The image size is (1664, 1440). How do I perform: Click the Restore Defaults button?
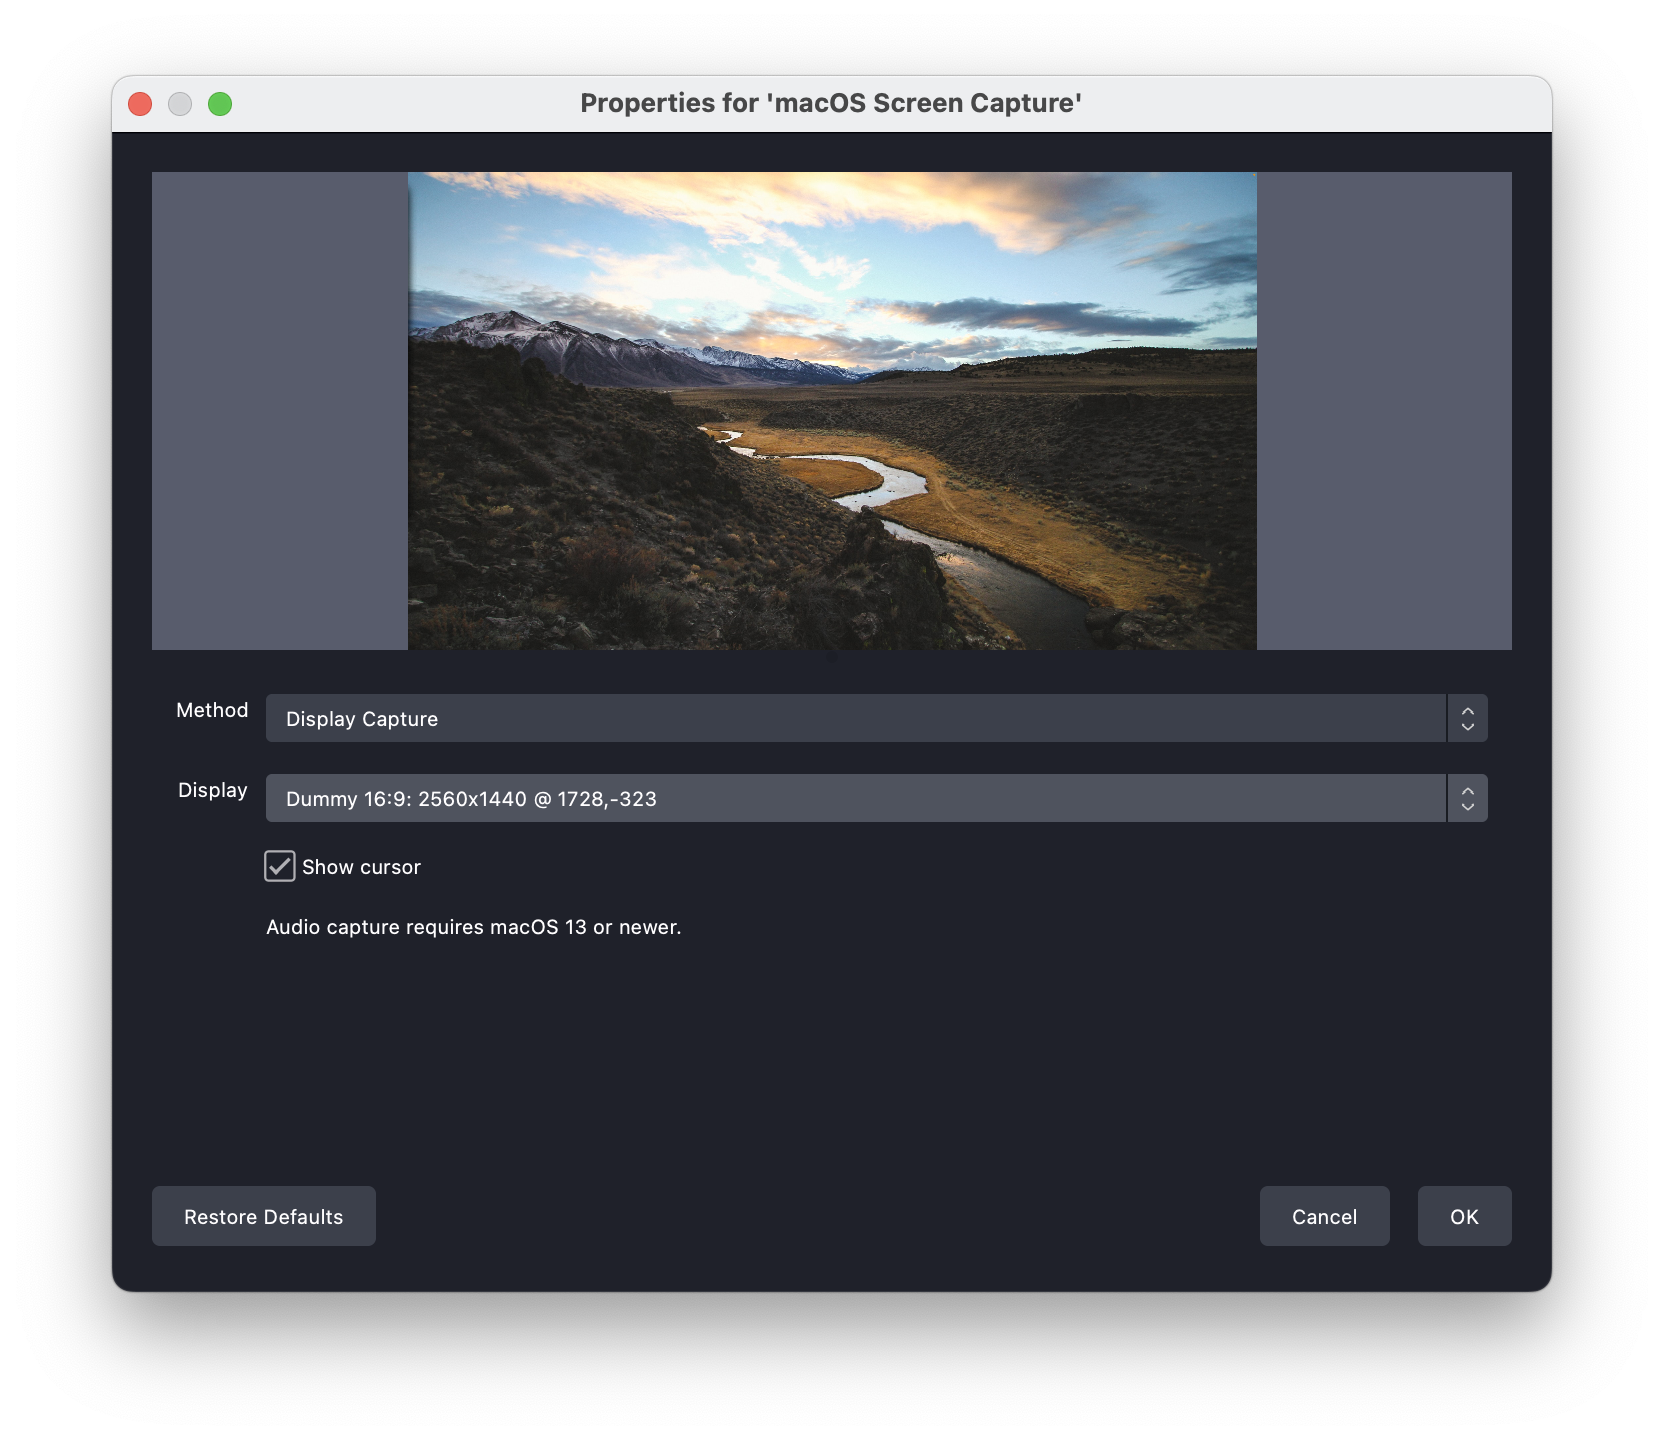click(263, 1216)
